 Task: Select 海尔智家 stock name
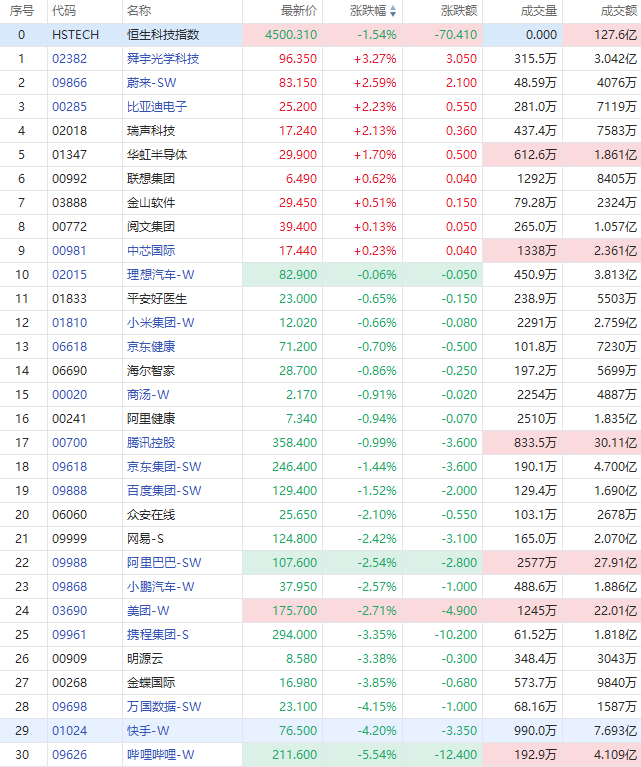tap(151, 370)
